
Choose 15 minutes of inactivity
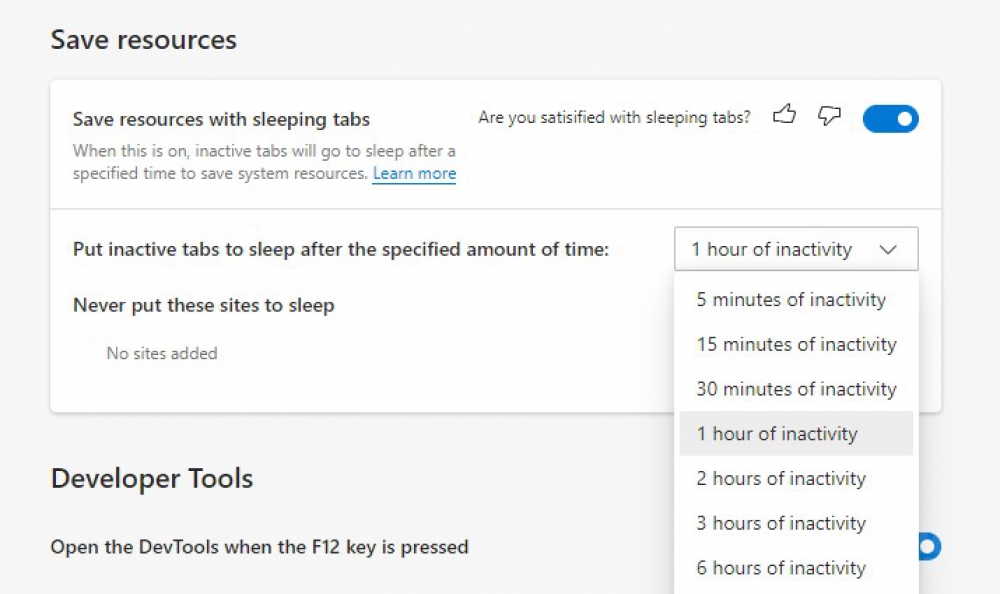pyautogui.click(x=796, y=344)
